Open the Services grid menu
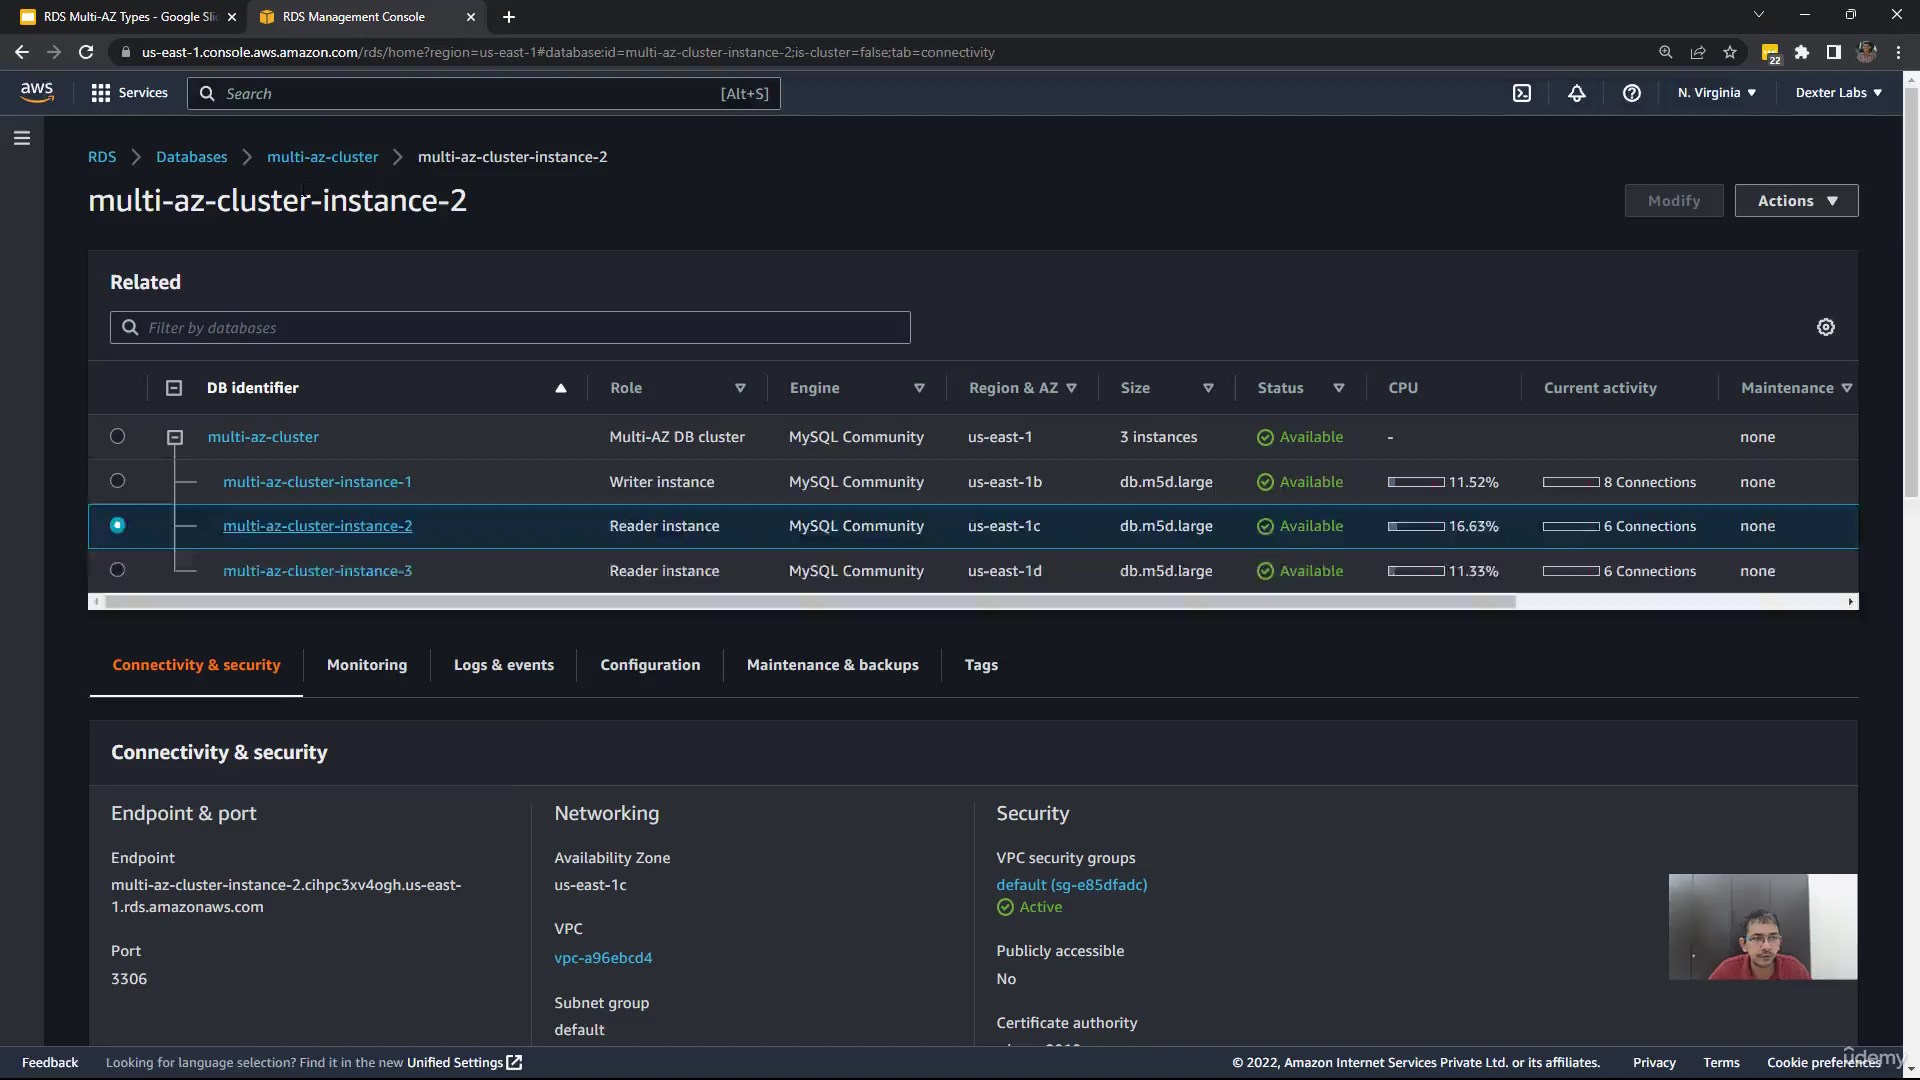1920x1080 pixels. point(129,93)
